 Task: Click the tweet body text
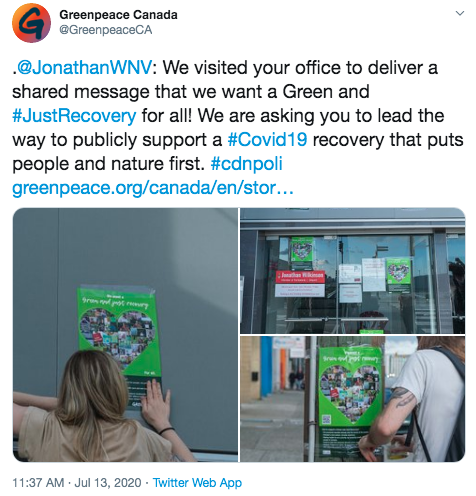238,128
